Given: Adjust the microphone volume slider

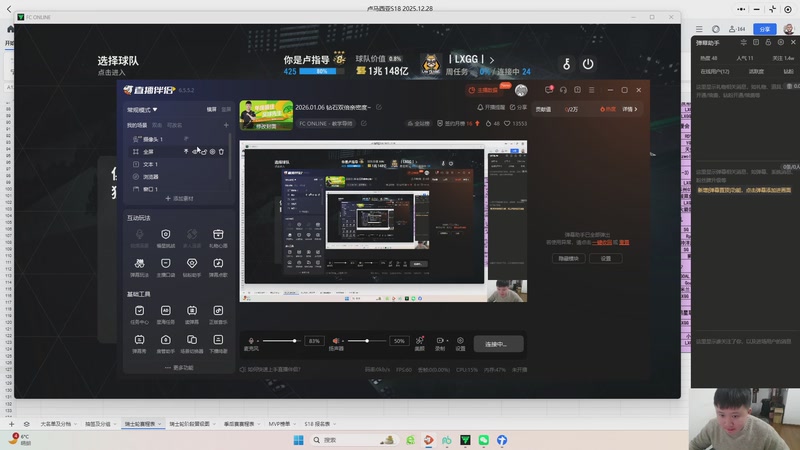Looking at the screenshot, I should [280, 340].
